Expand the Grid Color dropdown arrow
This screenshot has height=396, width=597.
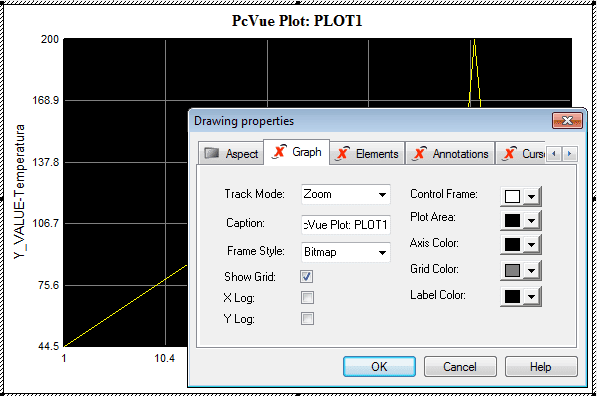point(531,271)
